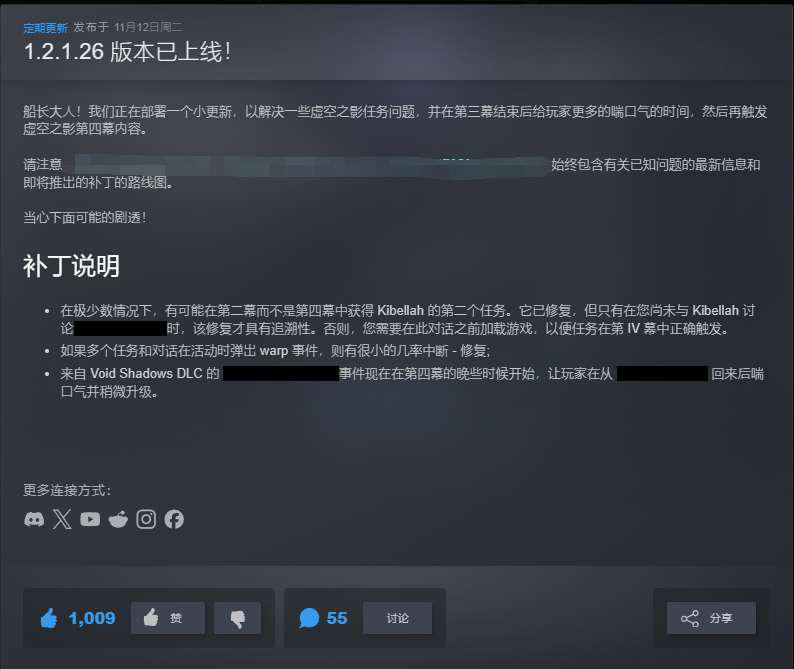Click the 分享 share button
Image resolution: width=794 pixels, height=669 pixels.
(711, 618)
